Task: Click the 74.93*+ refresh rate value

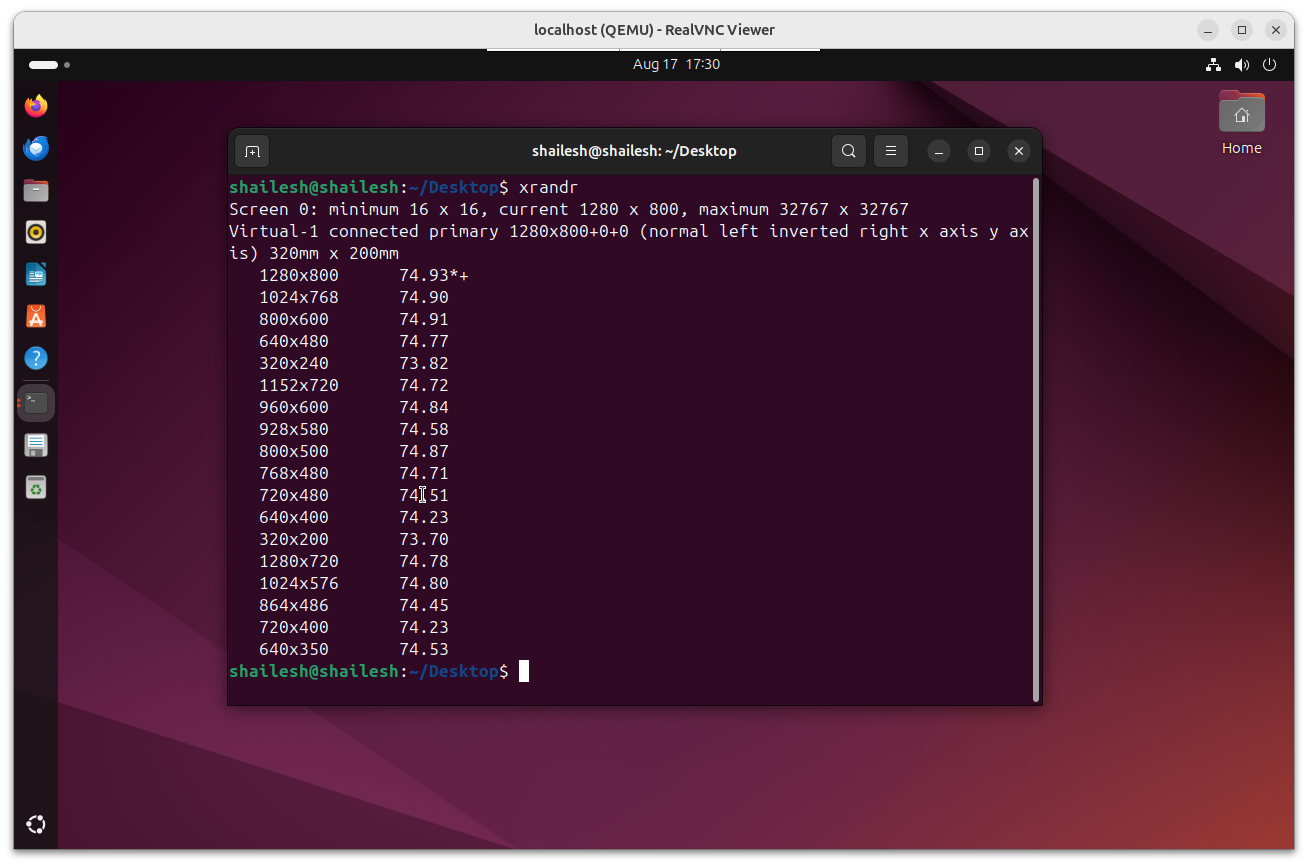Action: 434,276
